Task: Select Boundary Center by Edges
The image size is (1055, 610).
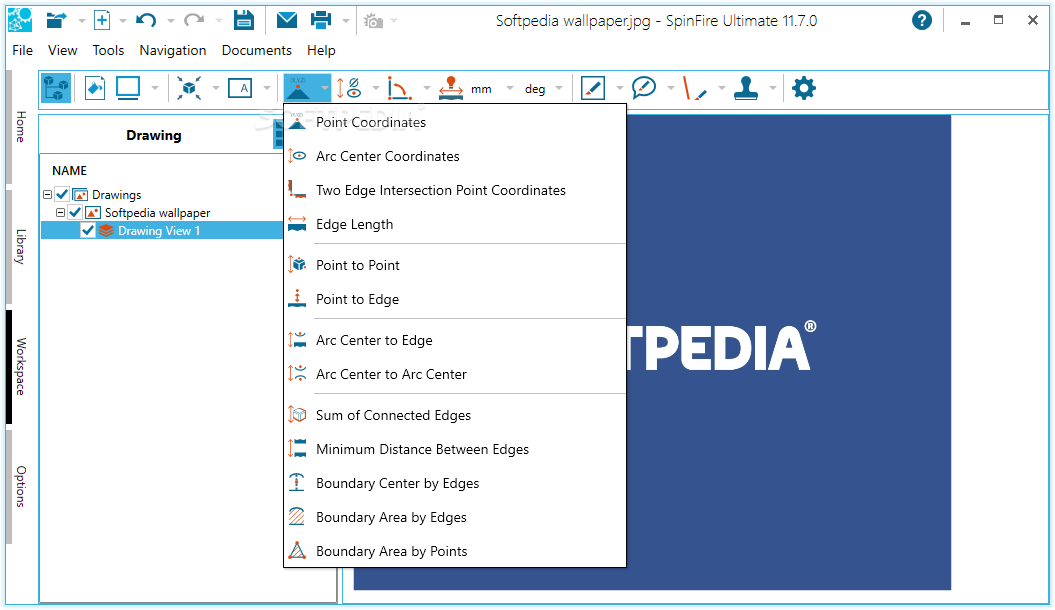Action: click(455, 484)
